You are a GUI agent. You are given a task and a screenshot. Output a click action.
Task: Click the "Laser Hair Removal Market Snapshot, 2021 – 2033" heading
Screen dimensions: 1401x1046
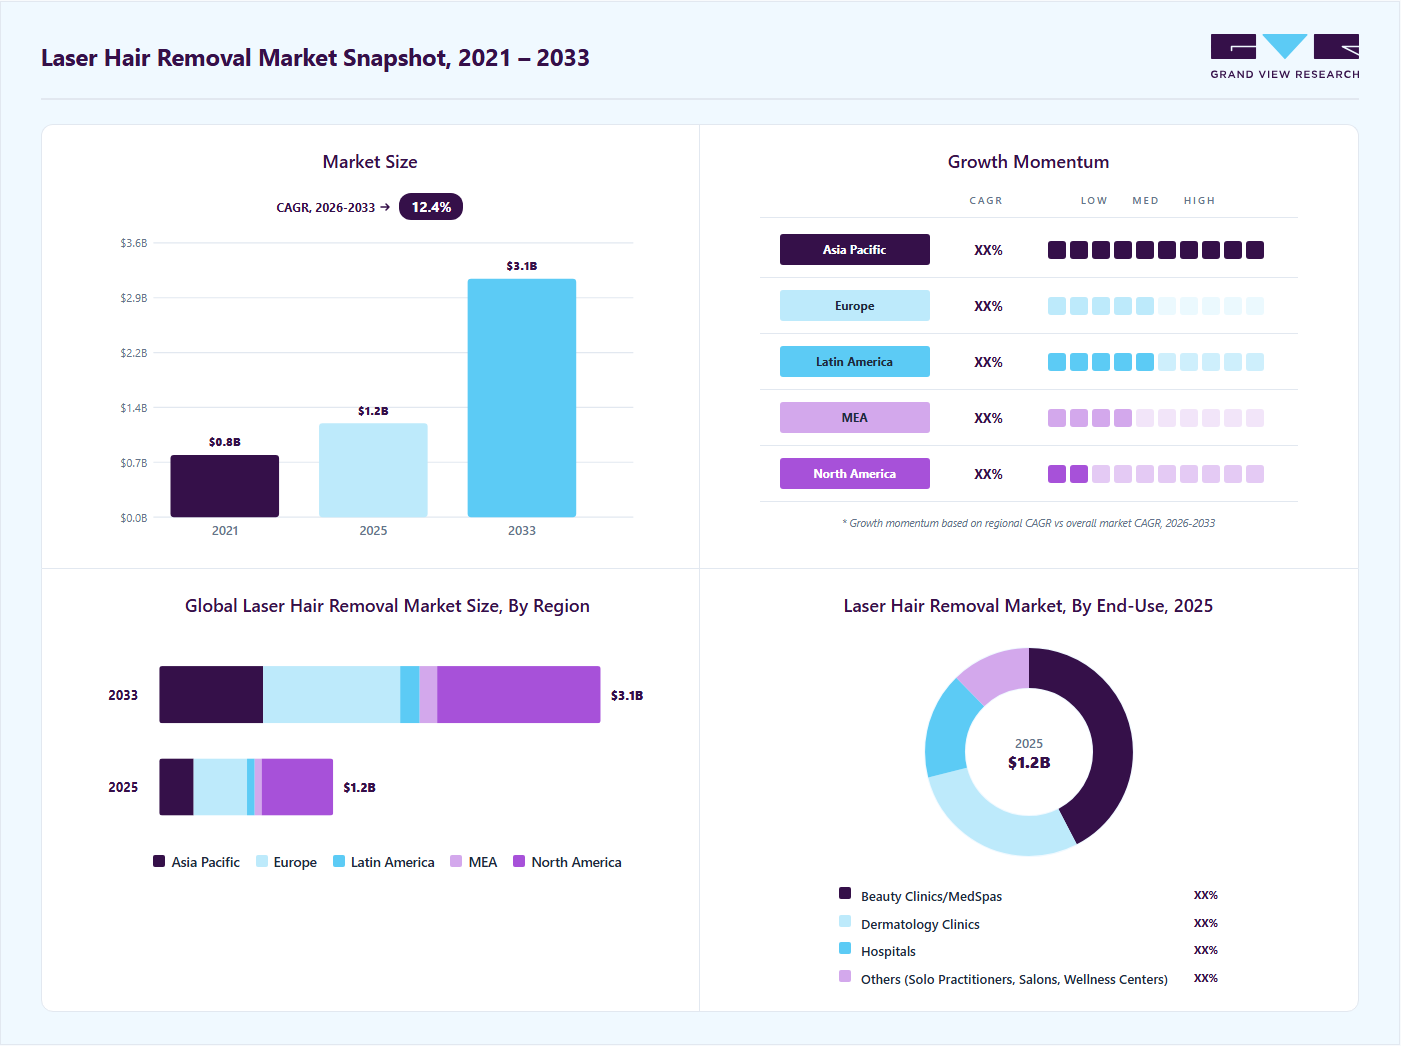[315, 58]
